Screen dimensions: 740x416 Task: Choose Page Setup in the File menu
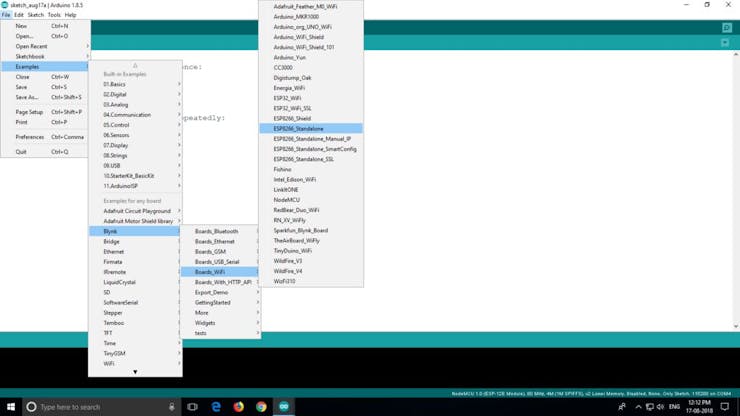[45, 112]
